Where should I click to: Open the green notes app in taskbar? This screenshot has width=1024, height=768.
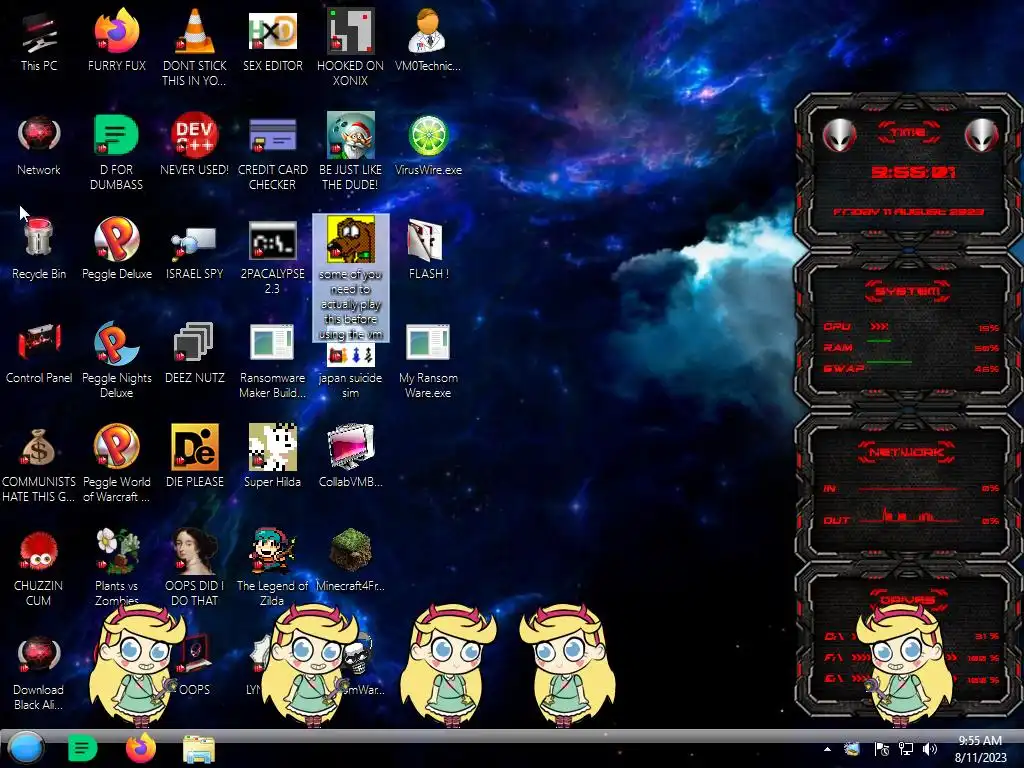[82, 748]
